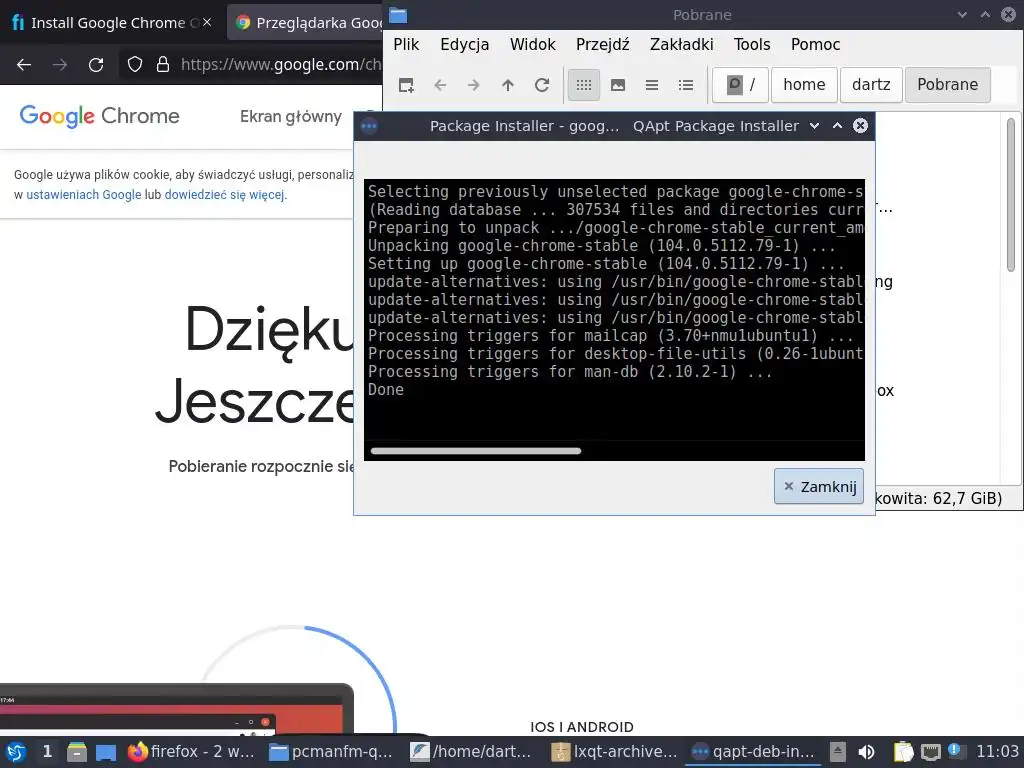The width and height of the screenshot is (1024, 768).
Task: Switch to desktop 1 in pager
Action: click(x=47, y=752)
